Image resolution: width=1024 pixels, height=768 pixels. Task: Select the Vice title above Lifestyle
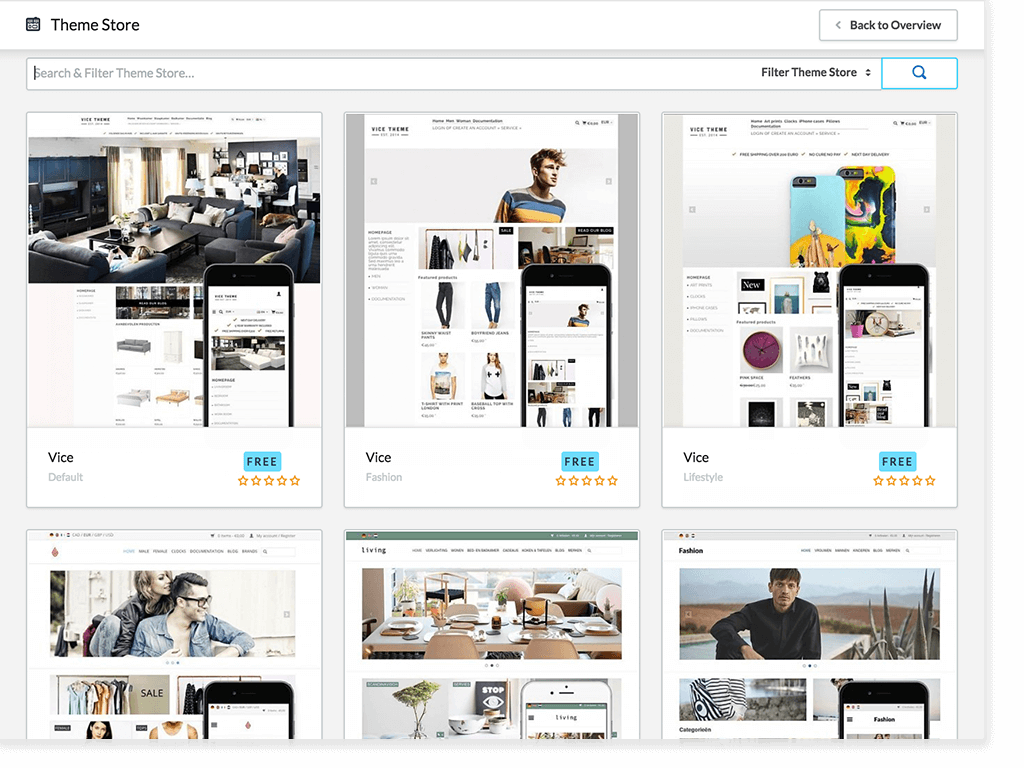[696, 457]
